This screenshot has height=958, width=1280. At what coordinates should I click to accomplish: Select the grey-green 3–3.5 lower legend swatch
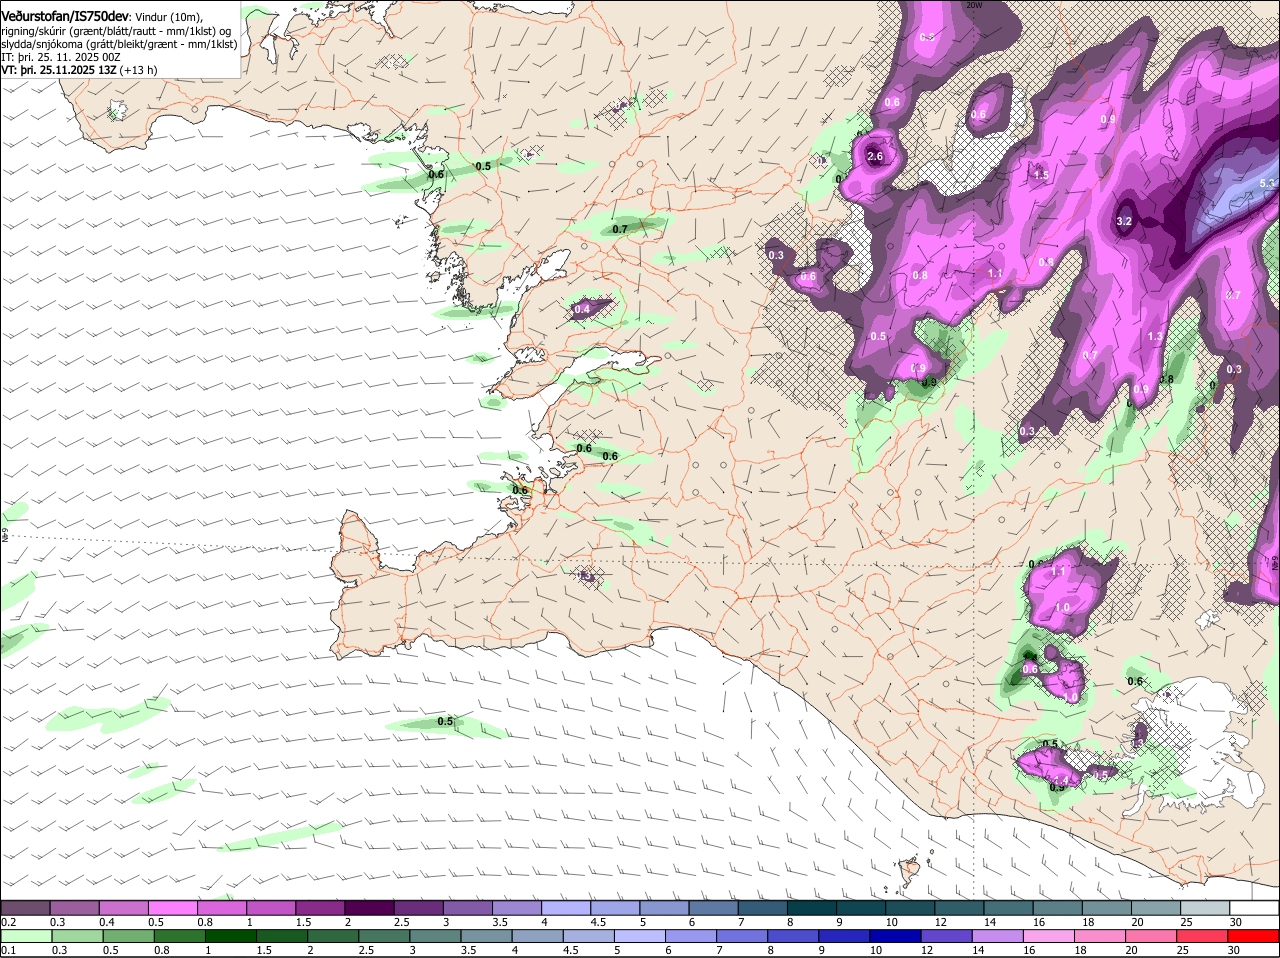tap(435, 936)
